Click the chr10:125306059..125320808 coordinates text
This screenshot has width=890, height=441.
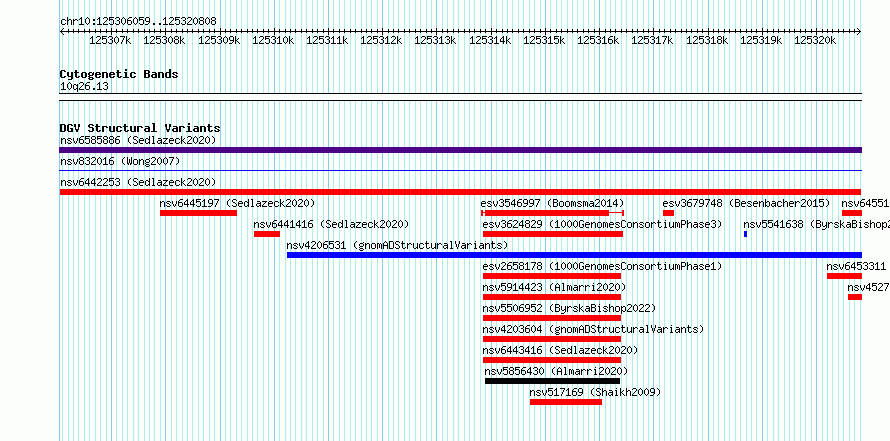[x=138, y=21]
